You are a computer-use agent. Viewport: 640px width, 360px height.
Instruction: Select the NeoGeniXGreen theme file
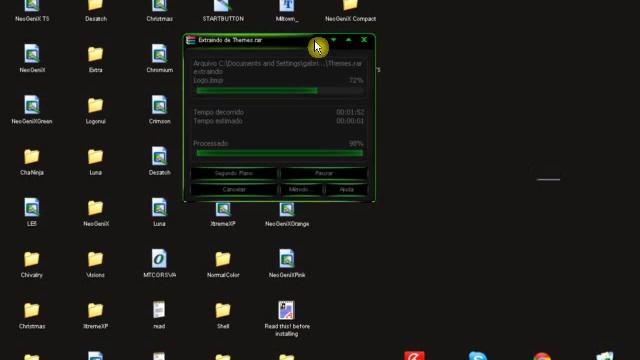click(32, 105)
